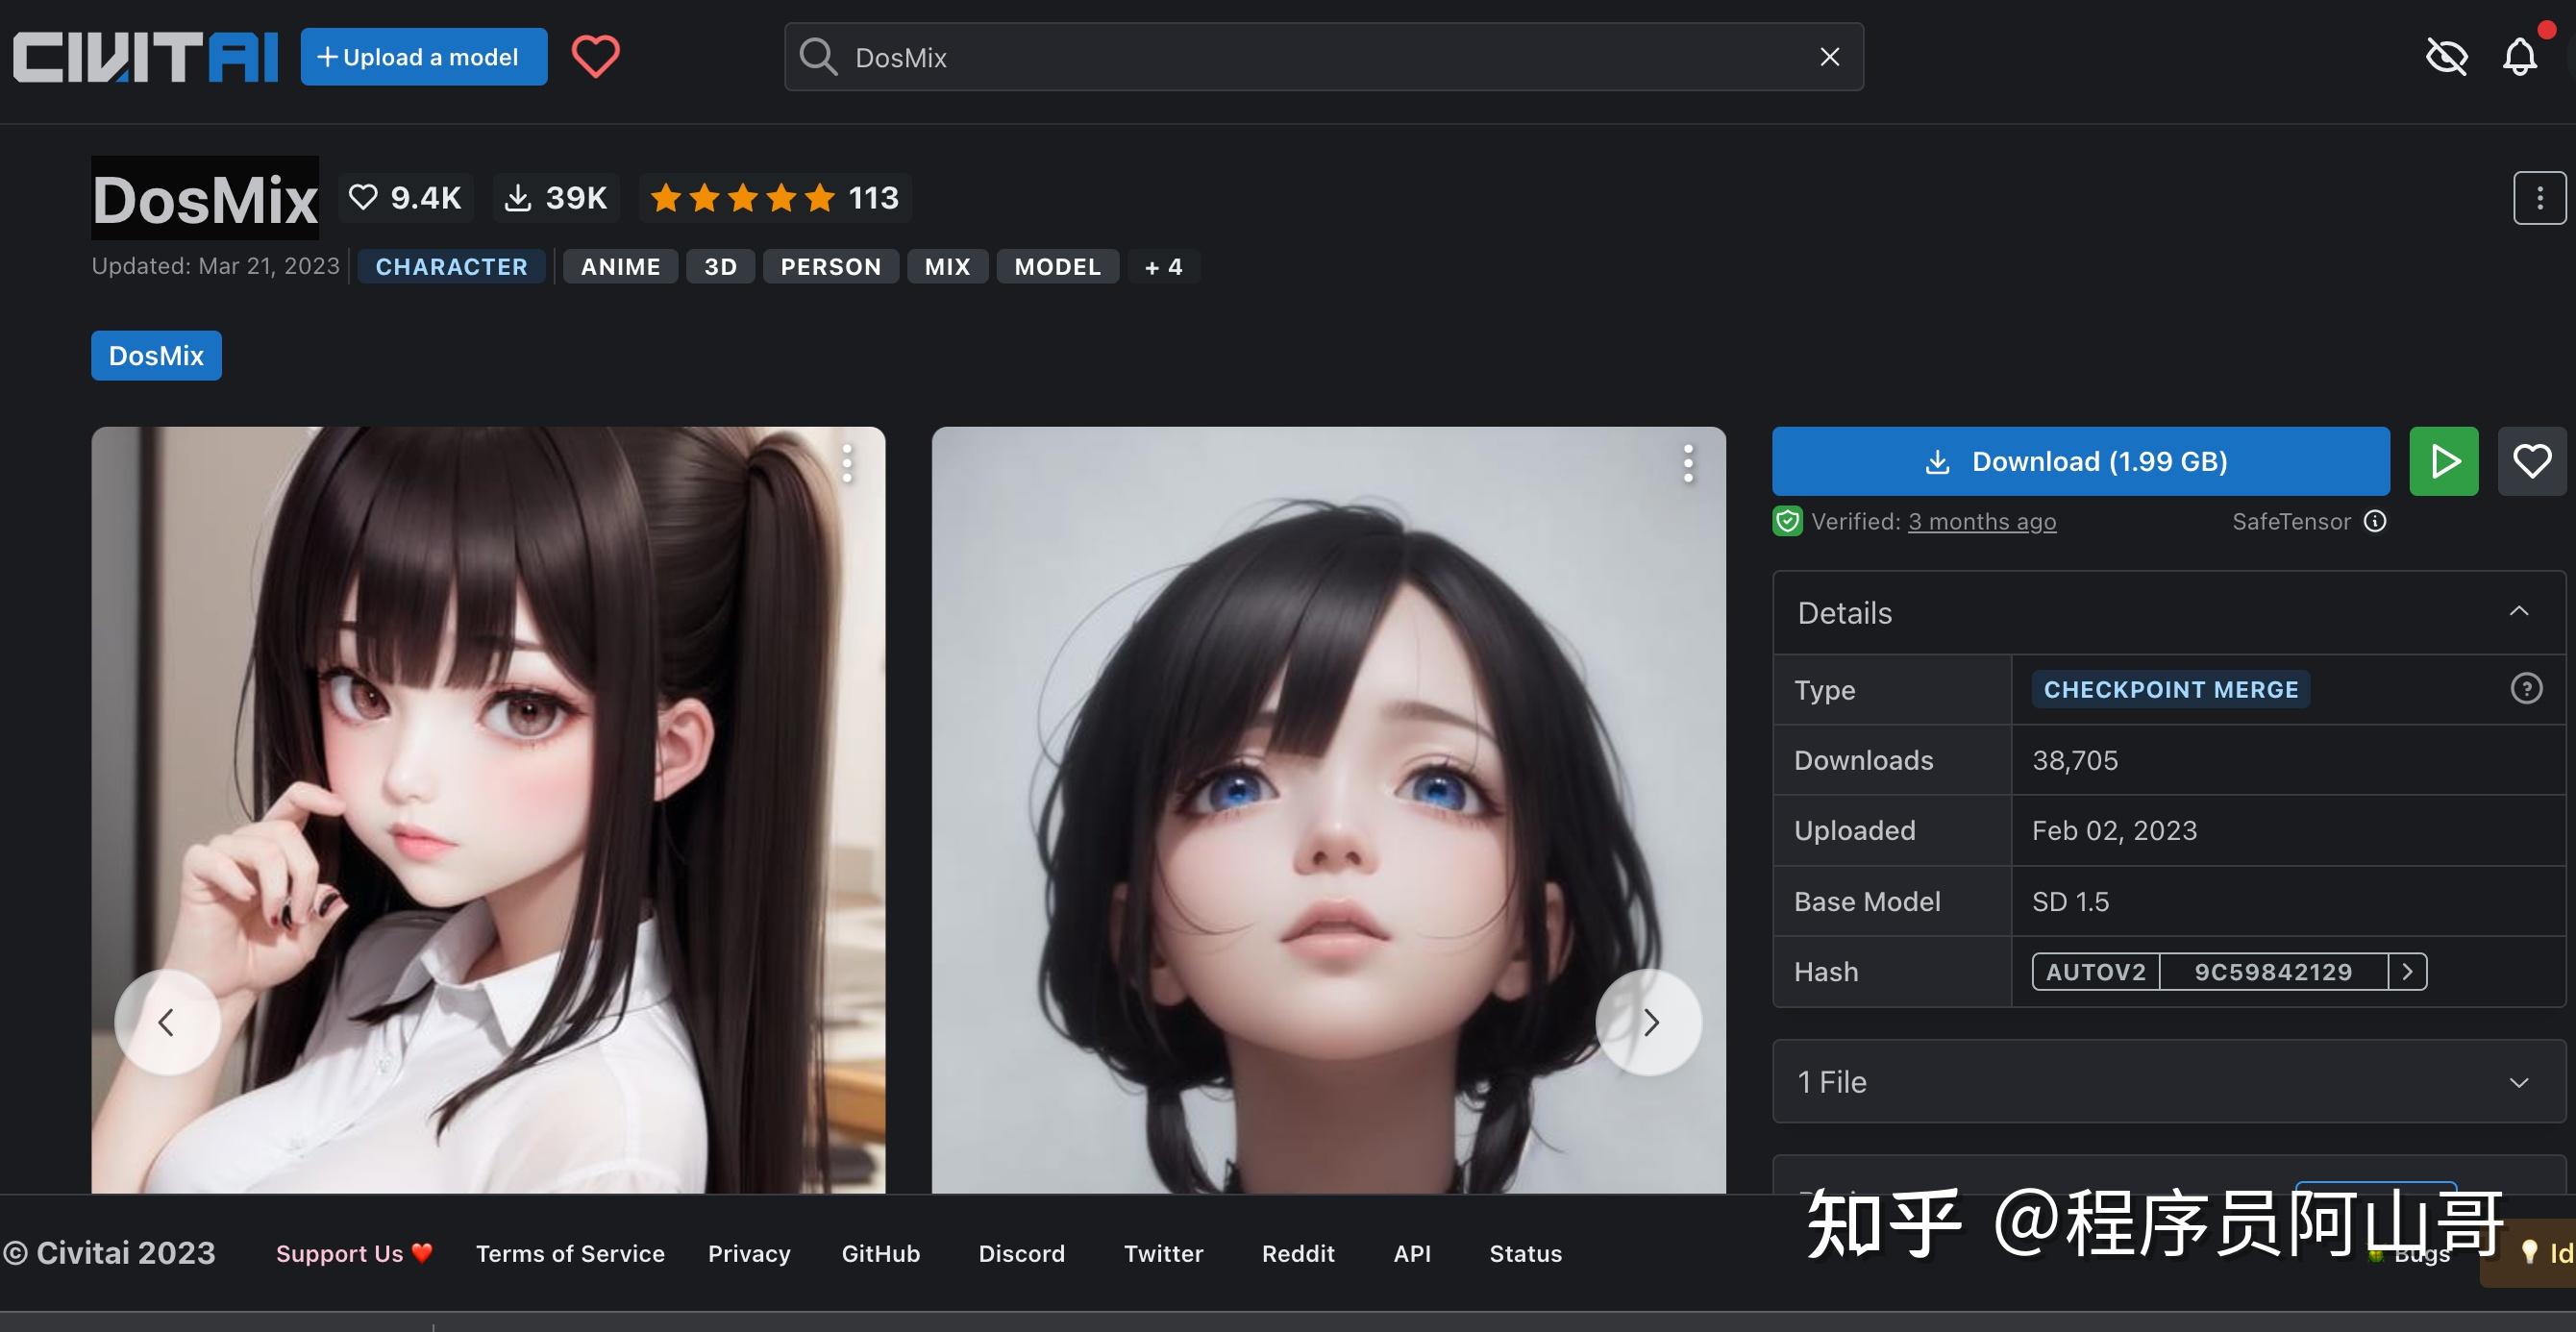Click the ANIME tag
2576x1332 pixels.
[620, 267]
